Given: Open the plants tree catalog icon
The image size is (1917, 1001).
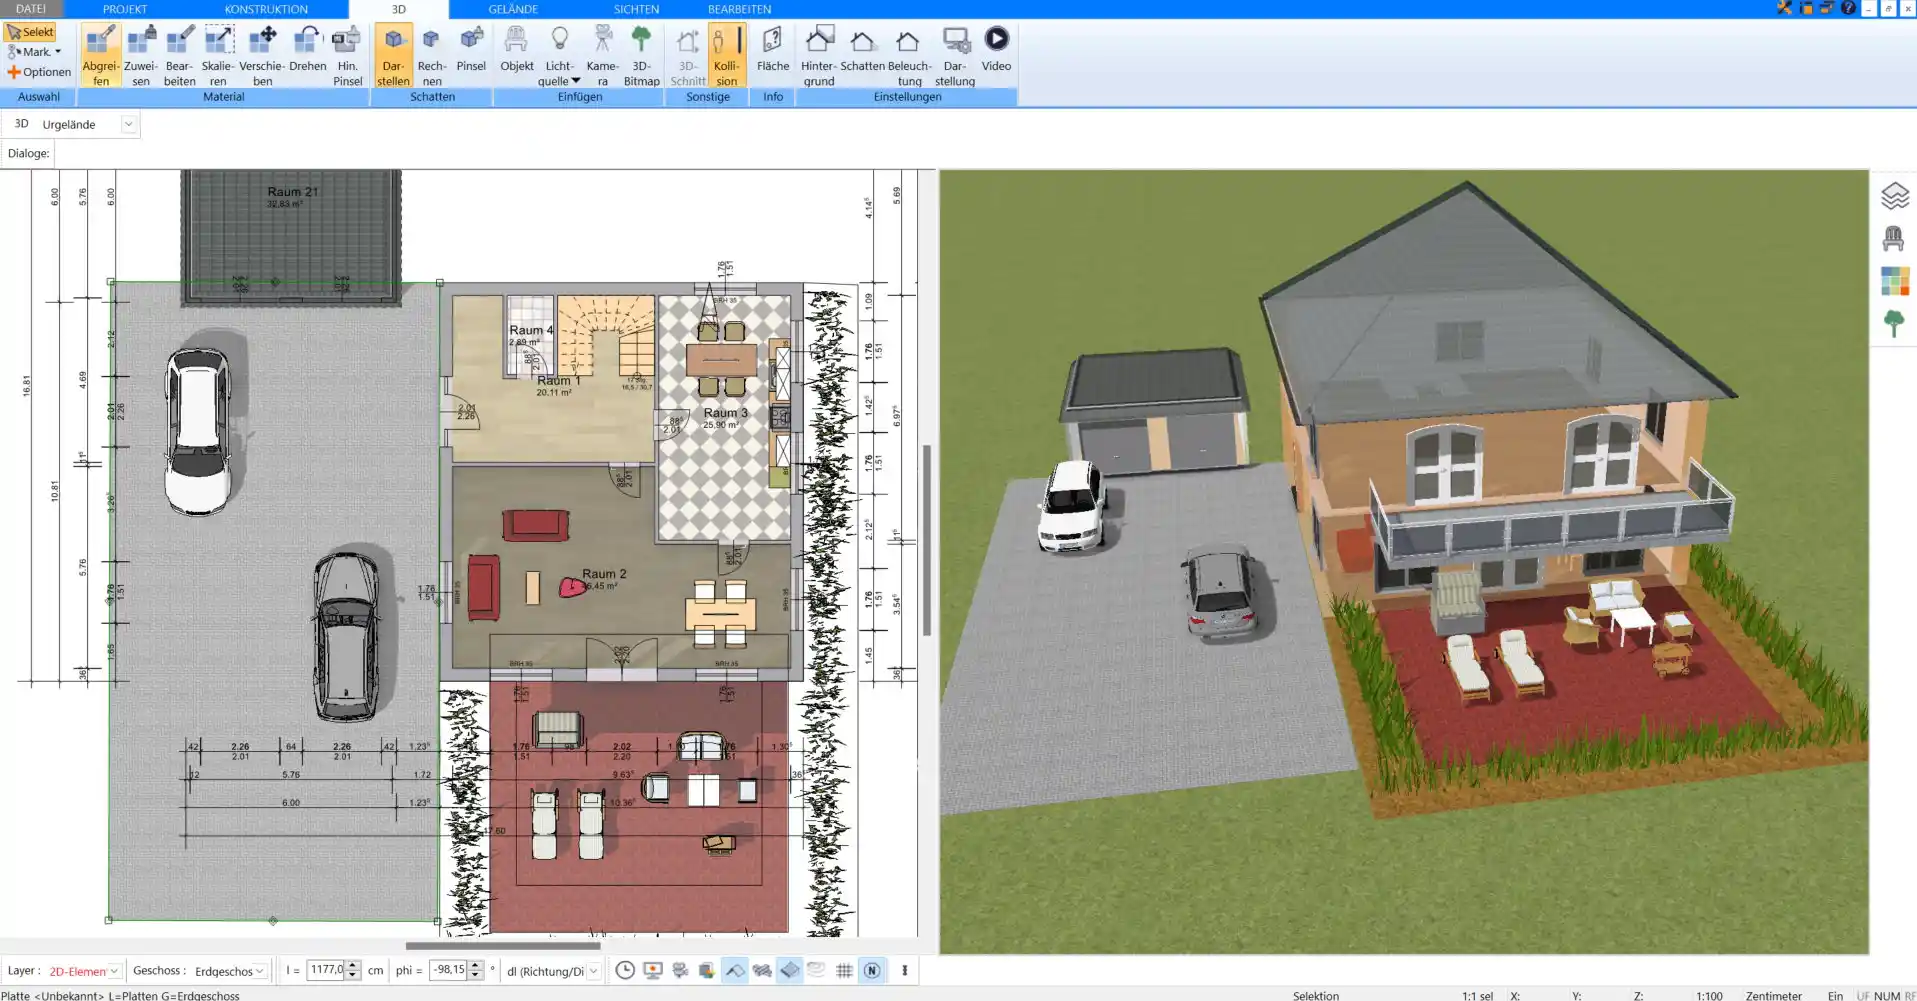Looking at the screenshot, I should 1894,323.
